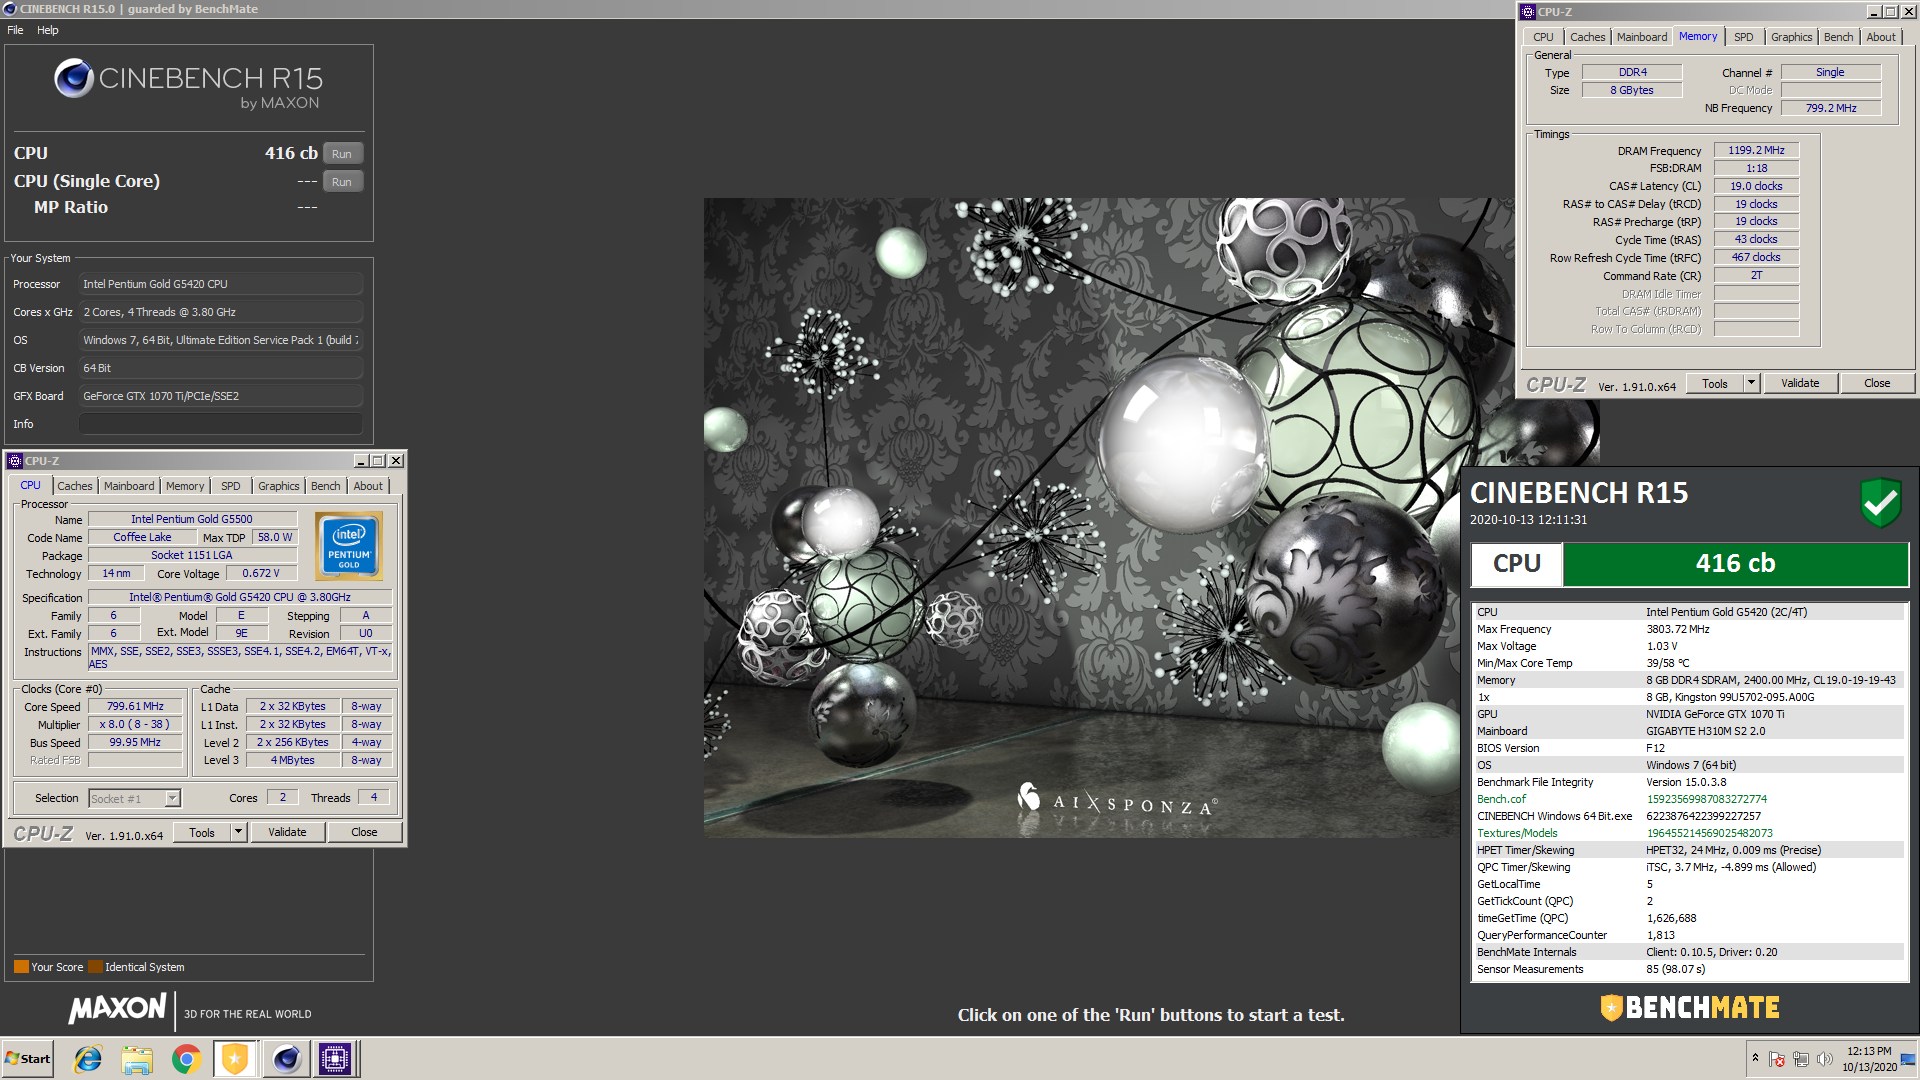Open Action Center flag tray icon
This screenshot has height=1080, width=1920.
coord(1777,1059)
